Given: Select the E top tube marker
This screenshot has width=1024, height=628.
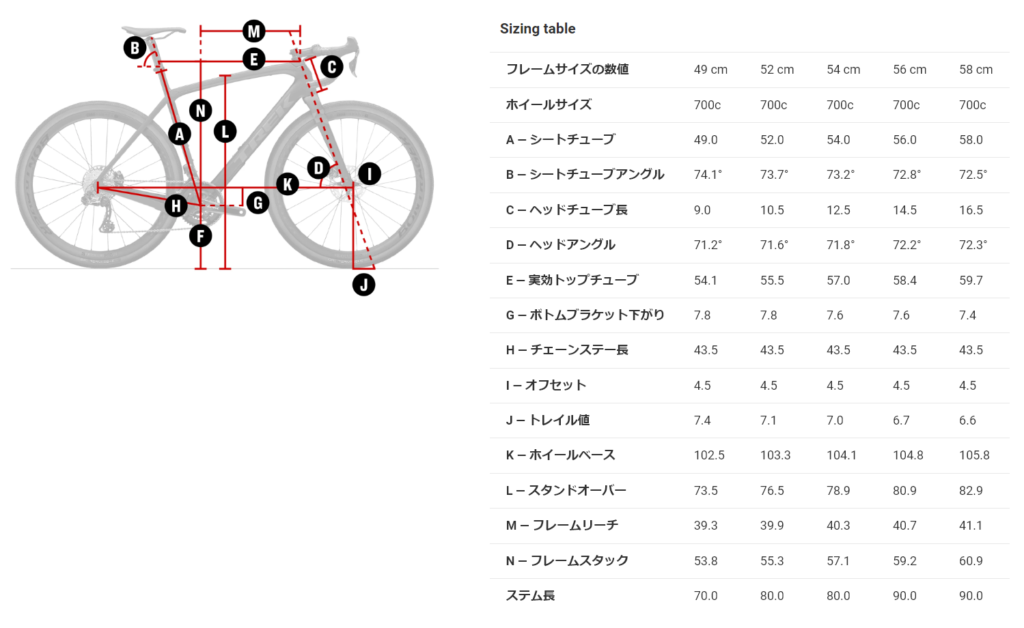Looking at the screenshot, I should coord(253,60).
